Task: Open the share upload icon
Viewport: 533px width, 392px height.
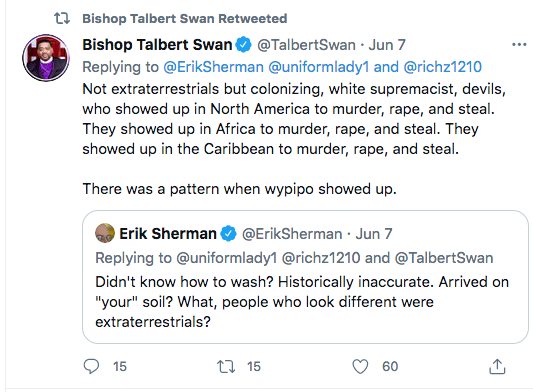Action: 497,367
